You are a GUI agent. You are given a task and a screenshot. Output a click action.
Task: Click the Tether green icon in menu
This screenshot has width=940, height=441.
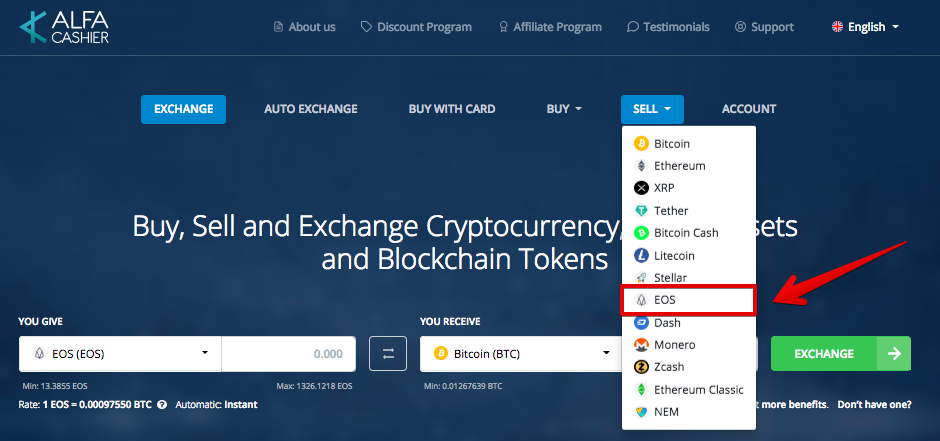[641, 211]
